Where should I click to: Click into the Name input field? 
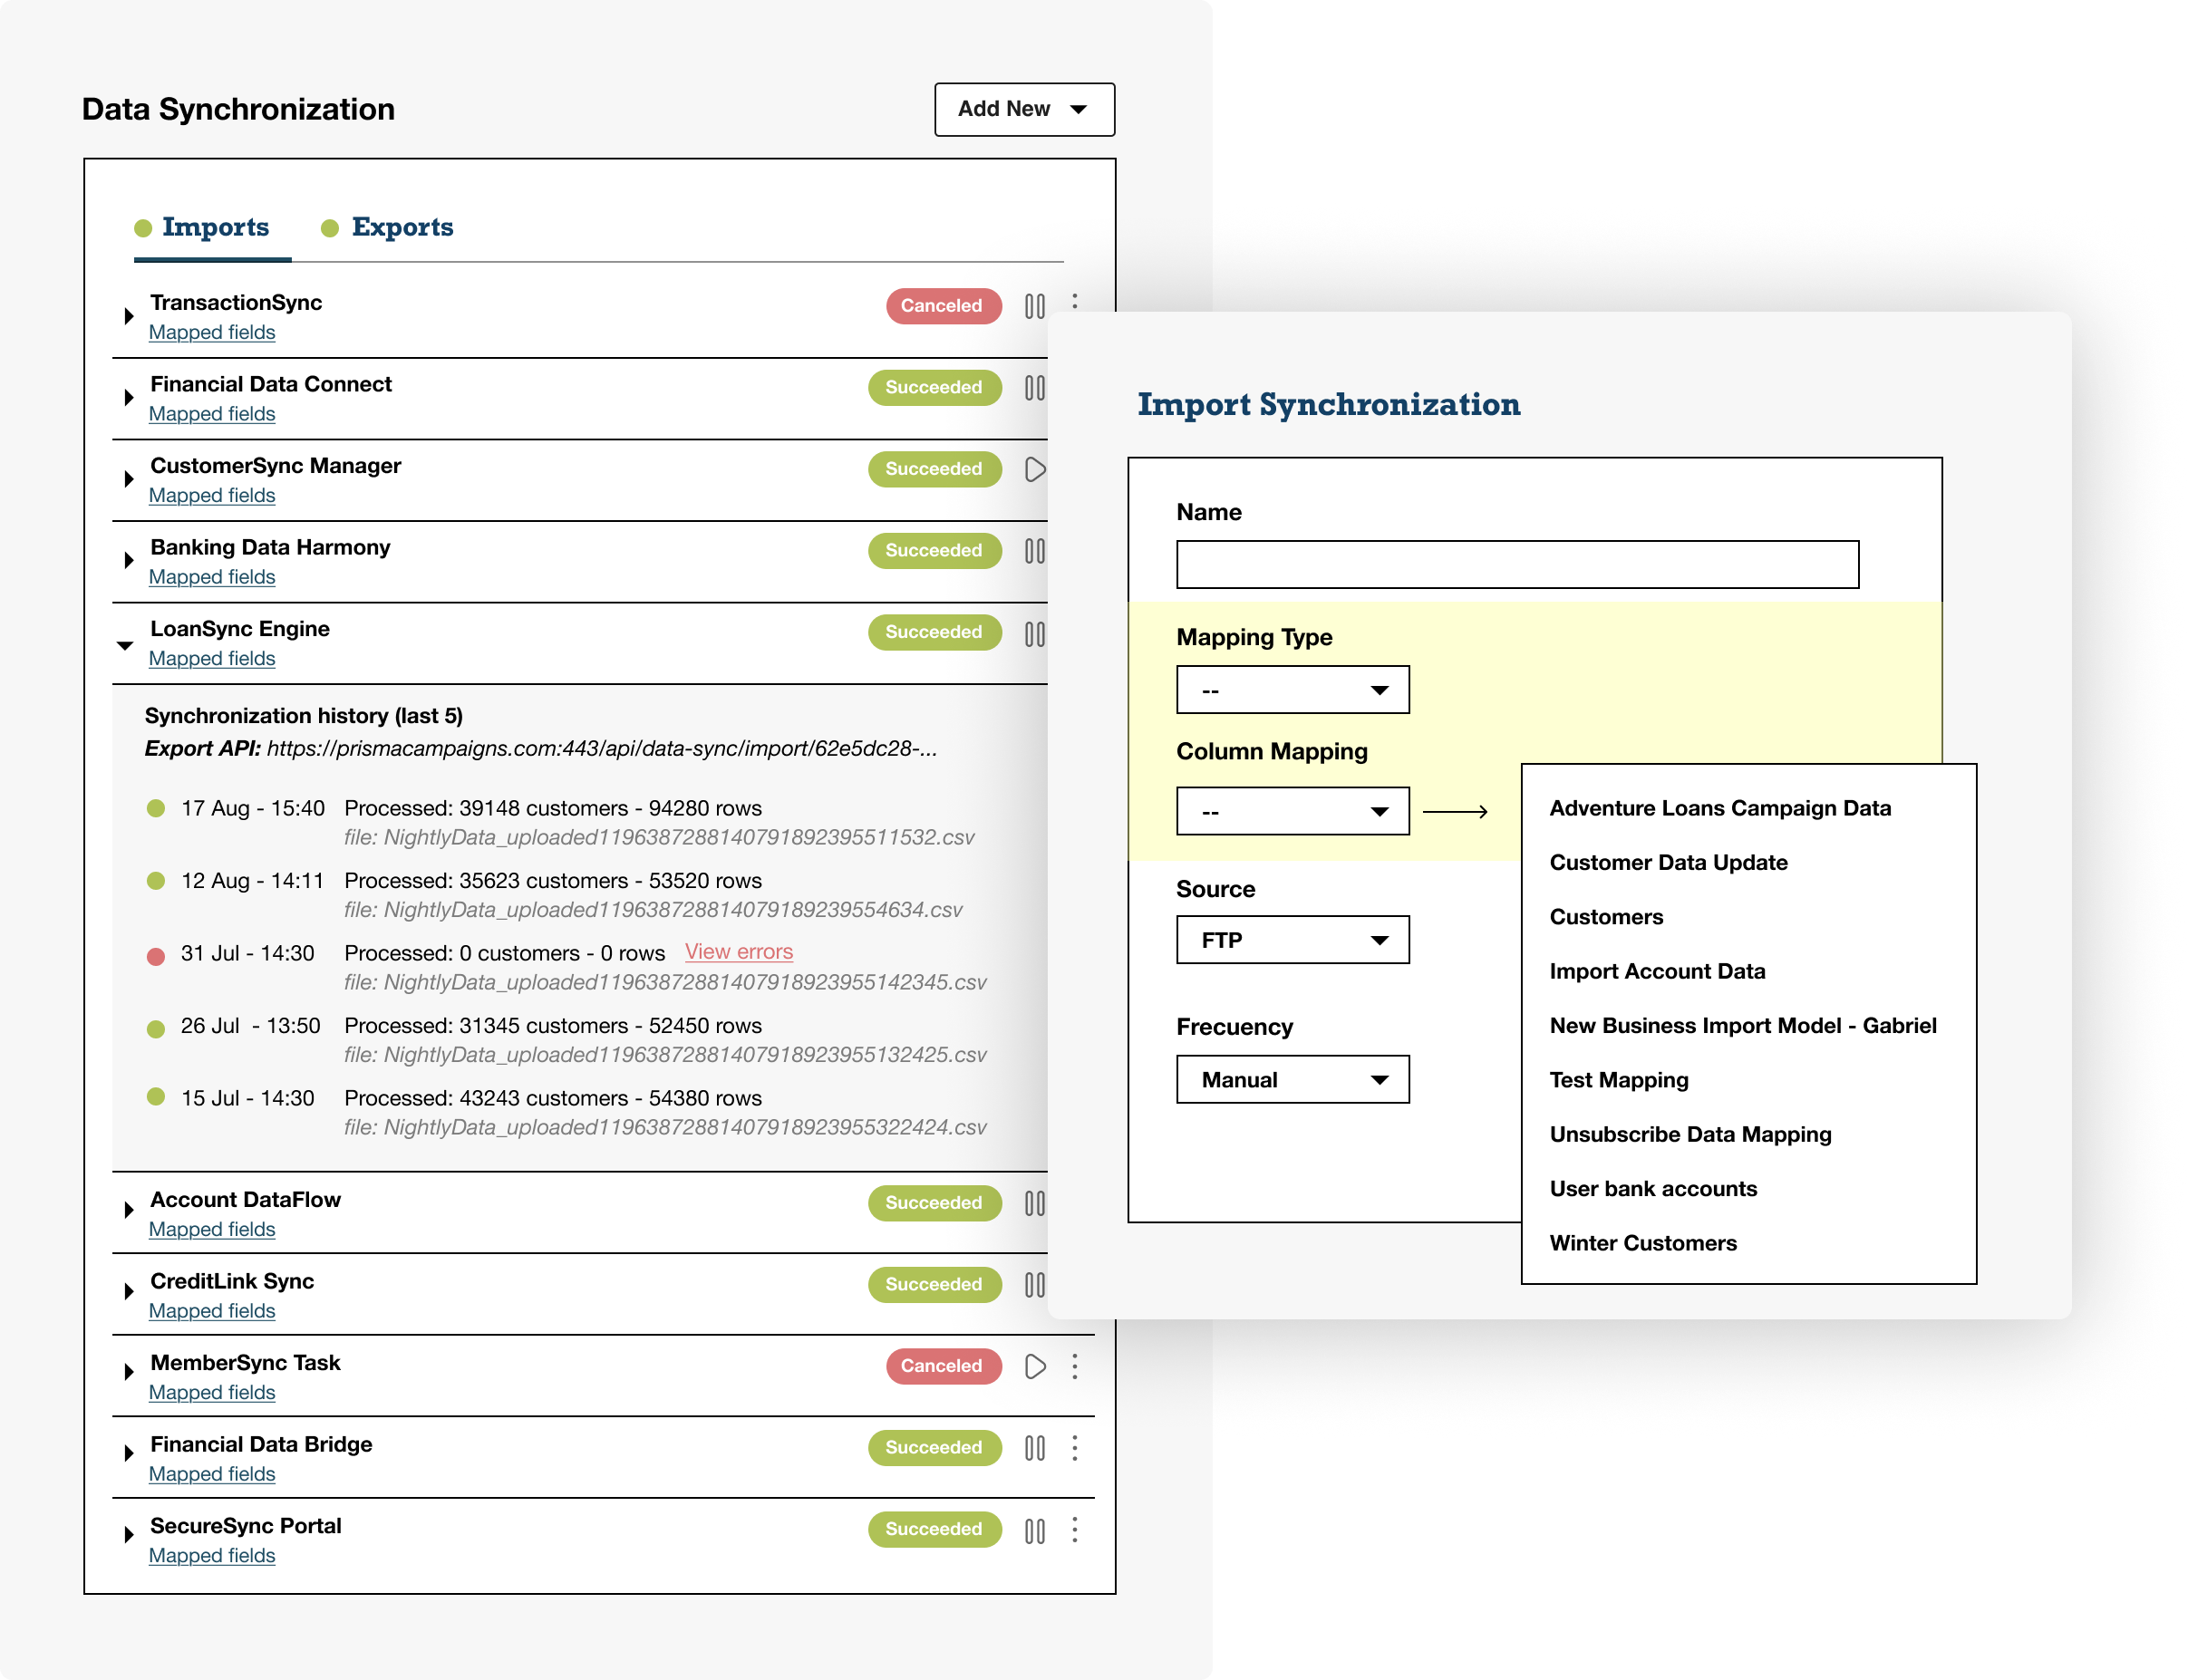click(x=1517, y=565)
